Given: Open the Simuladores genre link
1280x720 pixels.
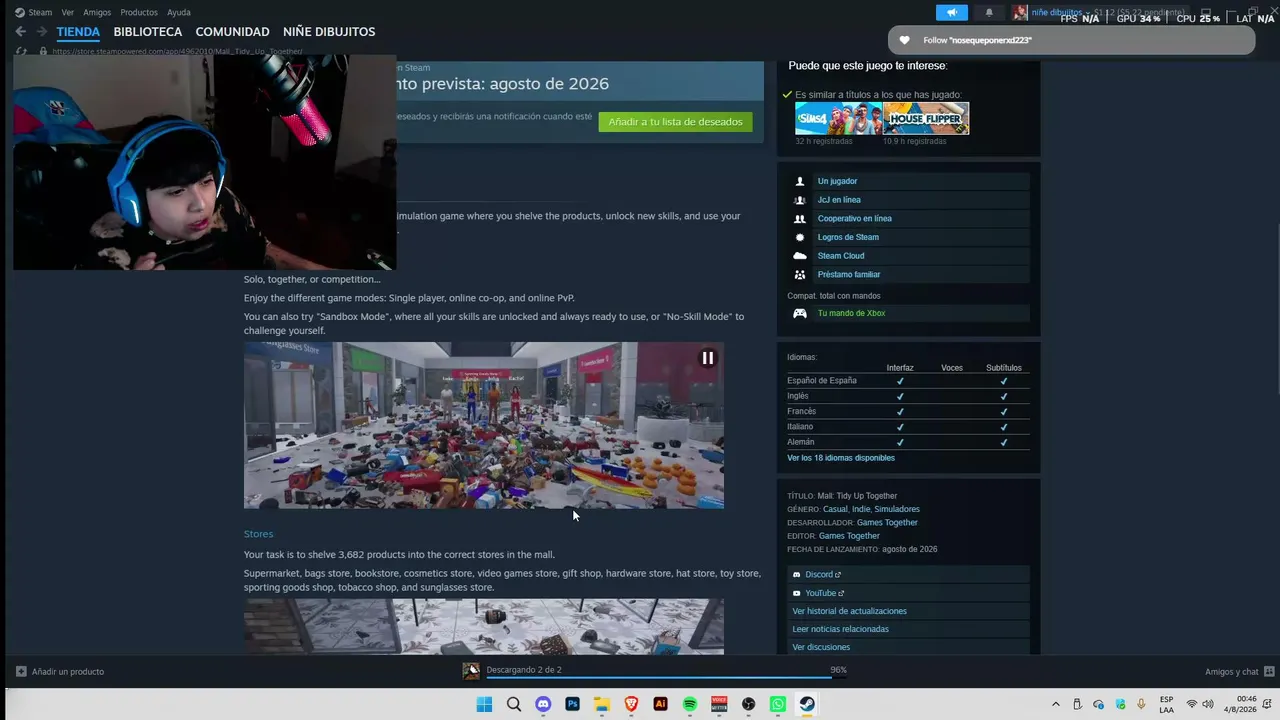Looking at the screenshot, I should 897,509.
